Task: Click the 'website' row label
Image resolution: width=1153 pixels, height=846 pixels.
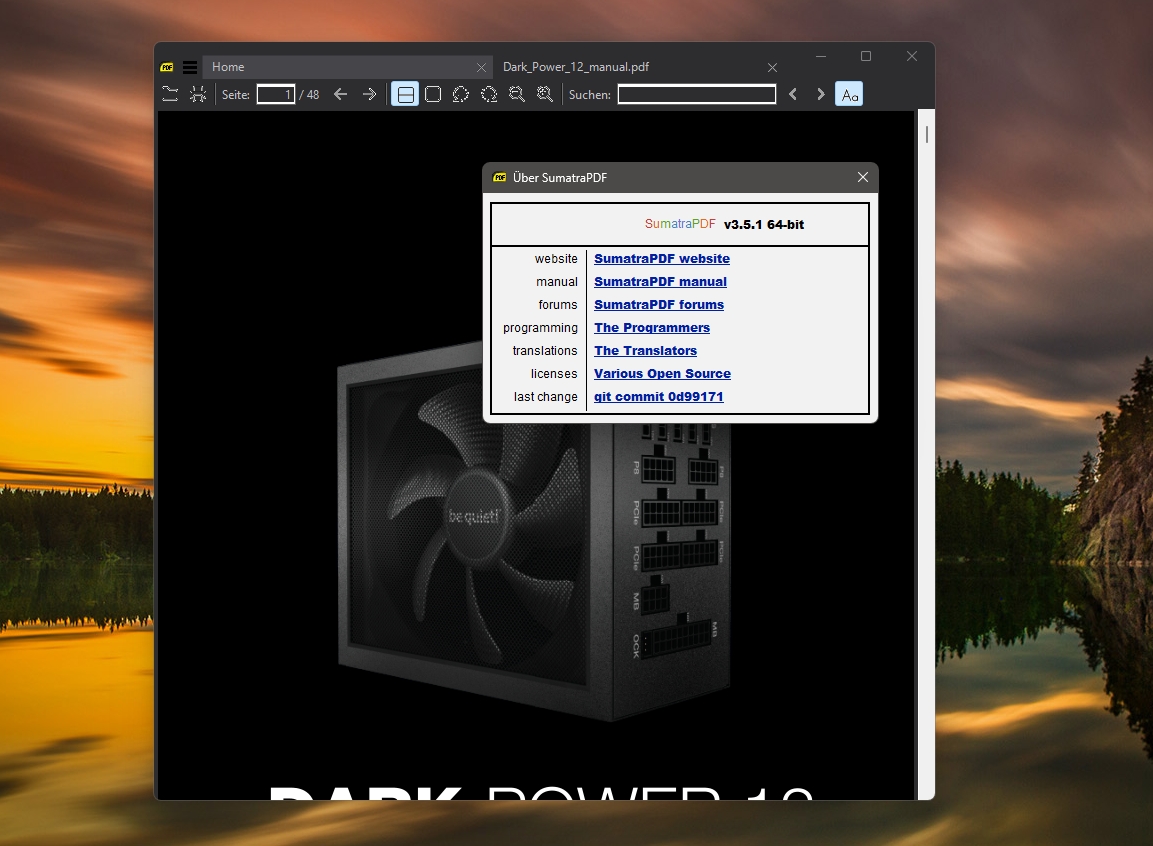Action: click(556, 259)
